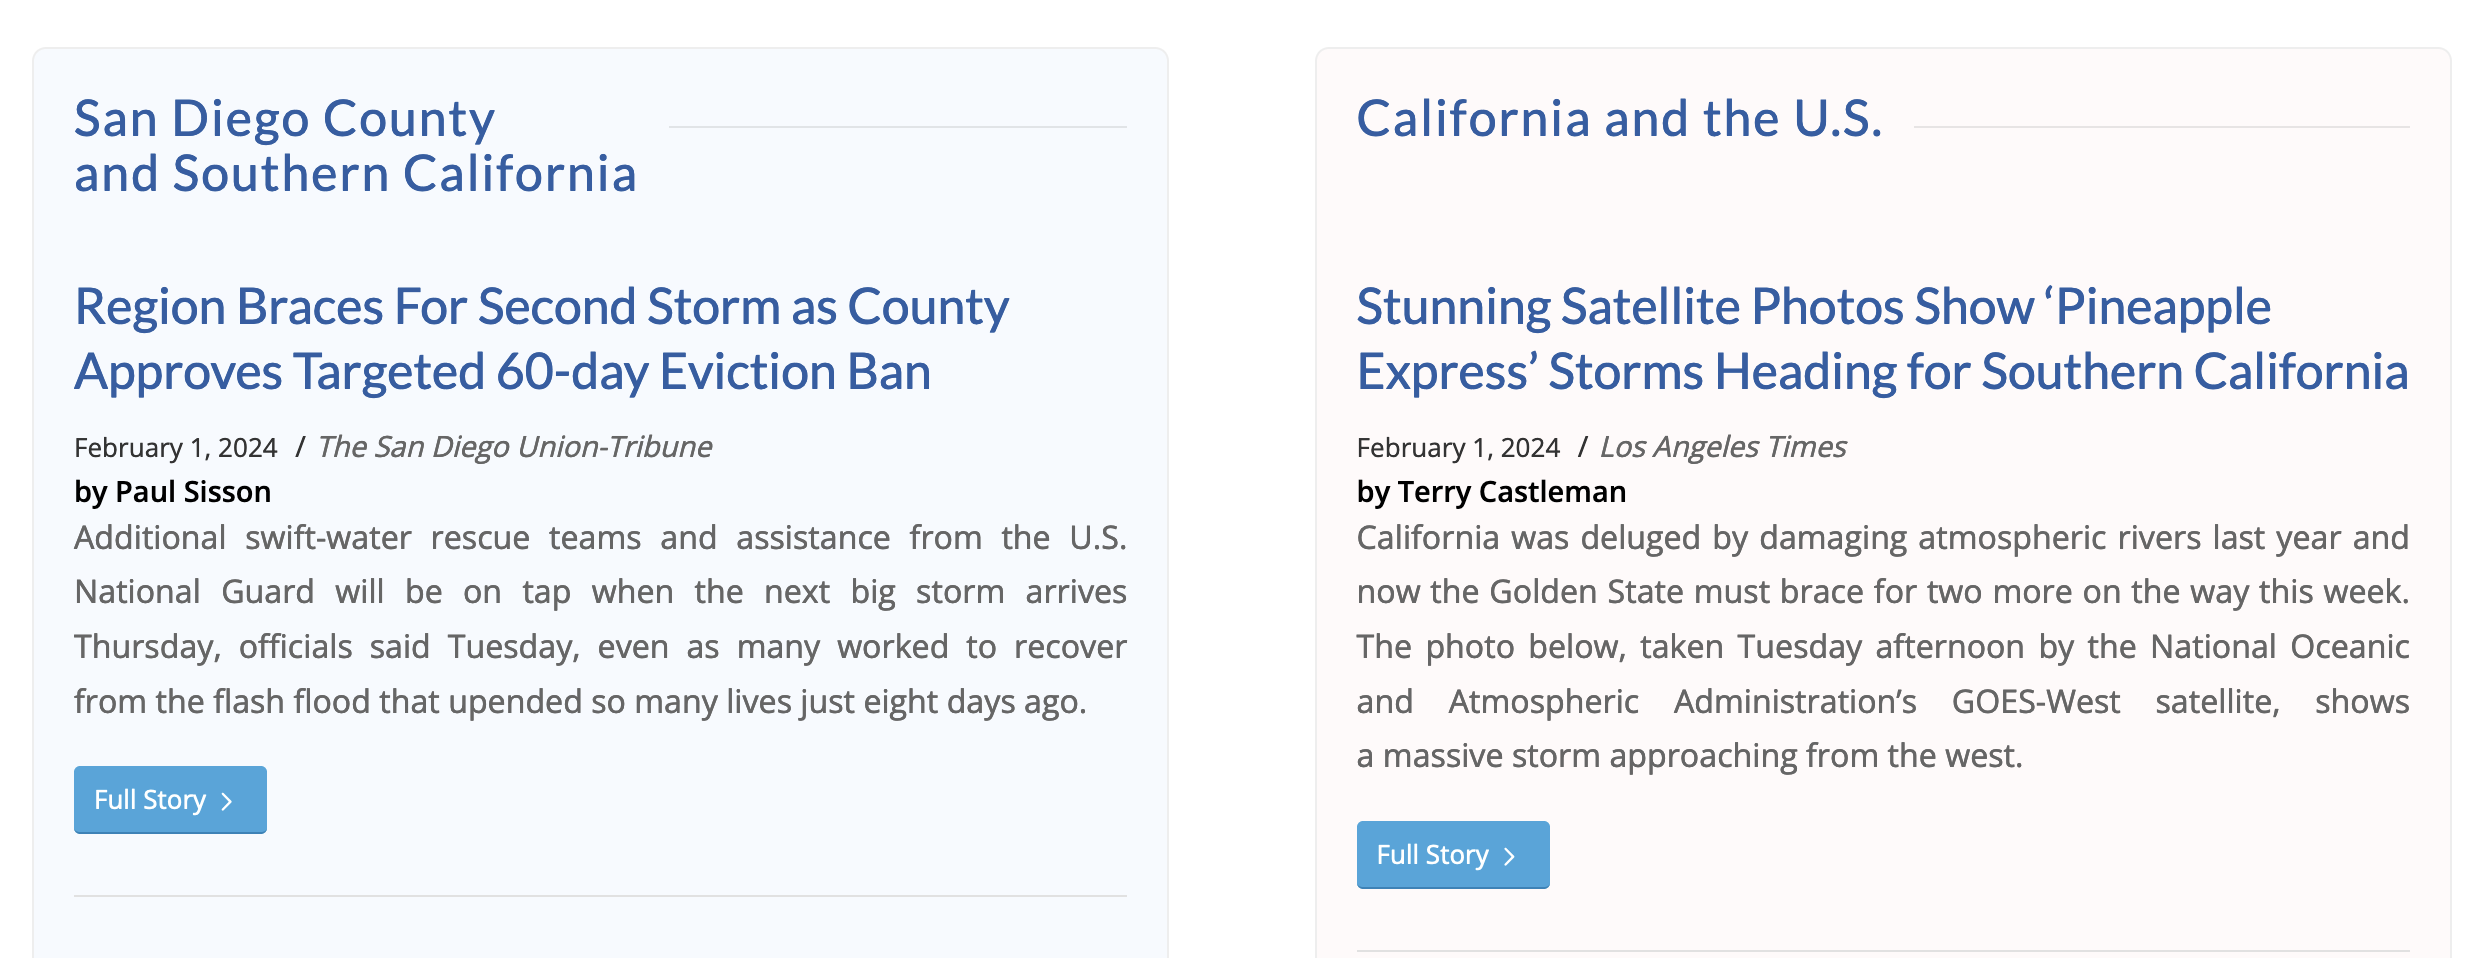This screenshot has height=958, width=2470.
Task: Click the slash separator before Union-Tribune
Action: (x=299, y=447)
